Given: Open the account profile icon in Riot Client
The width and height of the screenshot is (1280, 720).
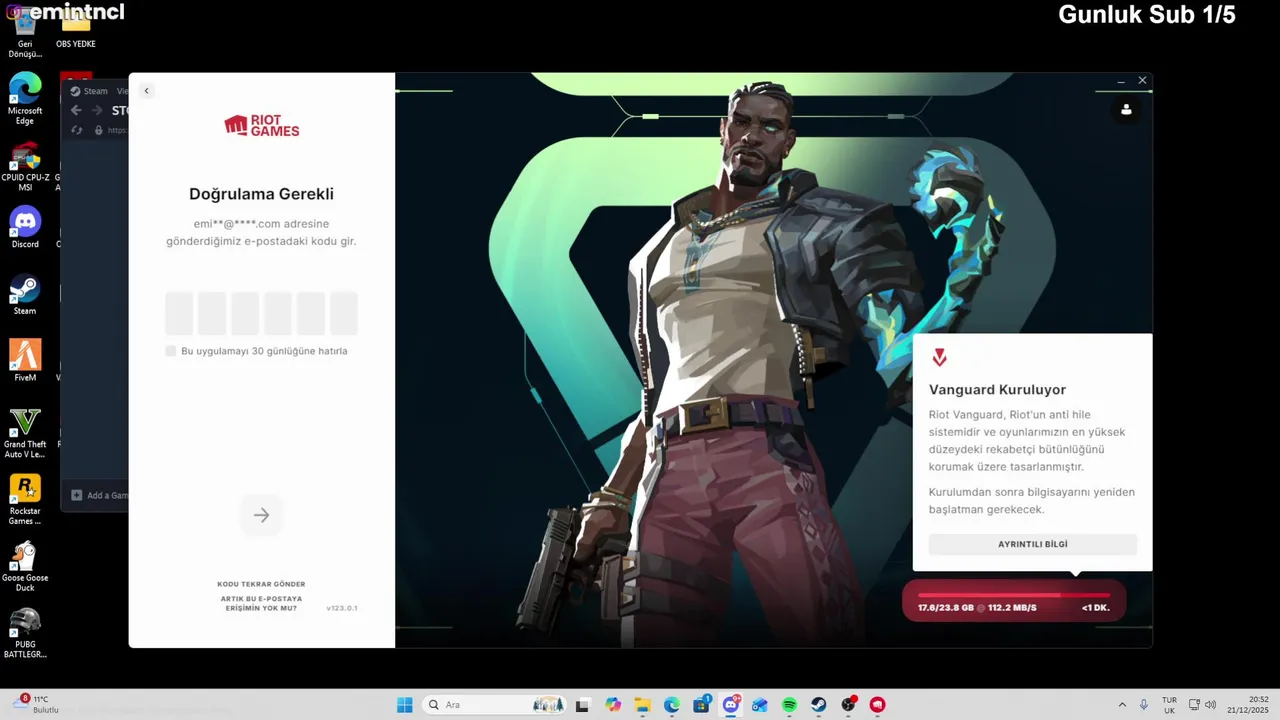Looking at the screenshot, I should 1126,110.
